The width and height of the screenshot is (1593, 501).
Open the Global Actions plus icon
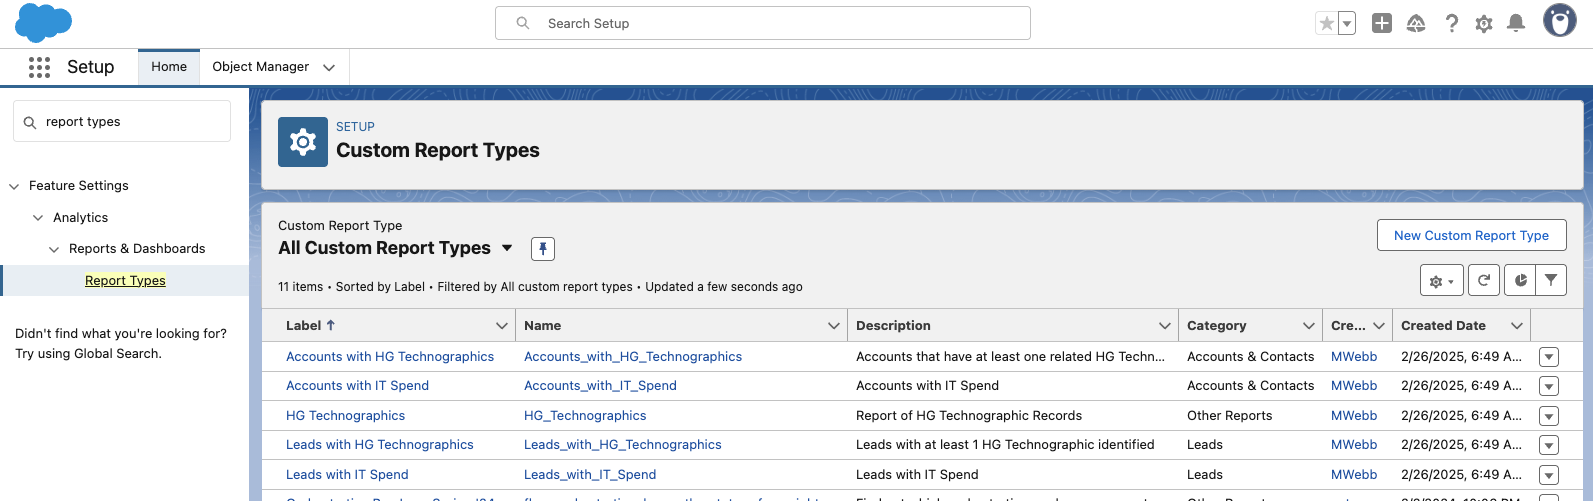click(1382, 23)
